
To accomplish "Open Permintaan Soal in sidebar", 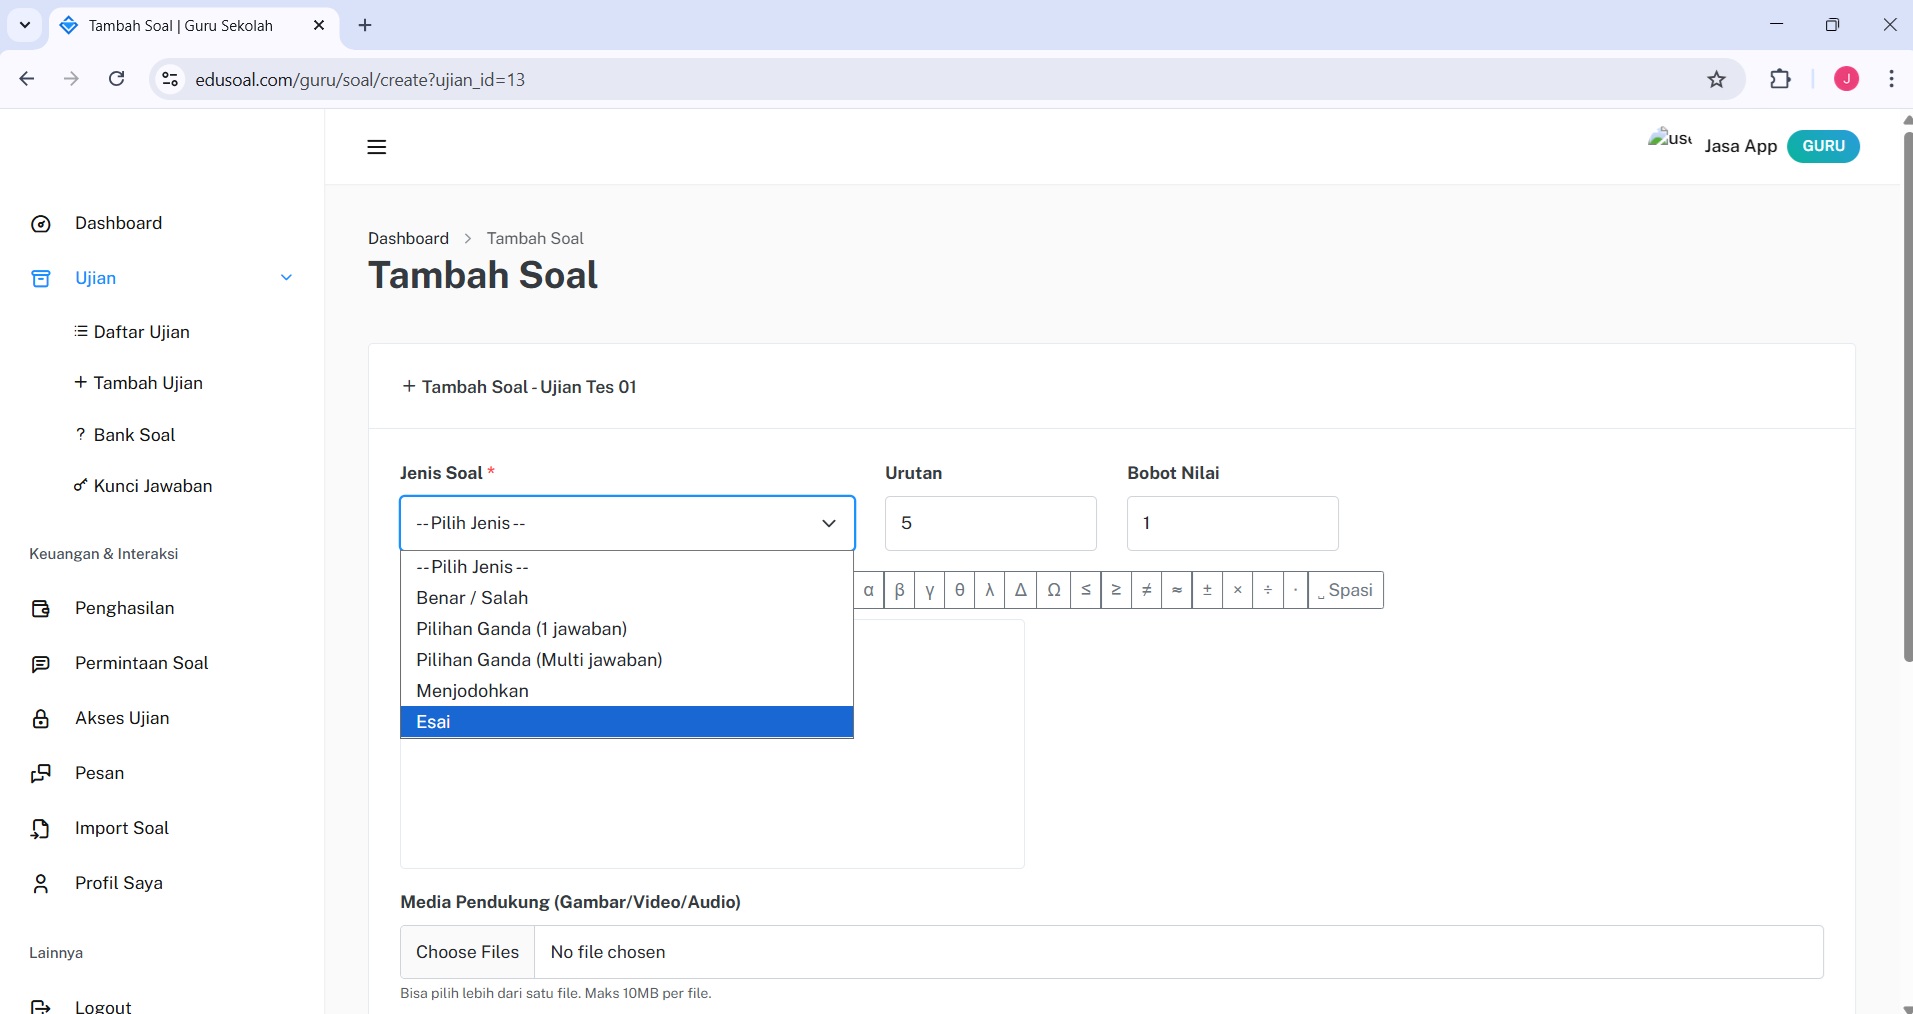I will click(x=141, y=663).
